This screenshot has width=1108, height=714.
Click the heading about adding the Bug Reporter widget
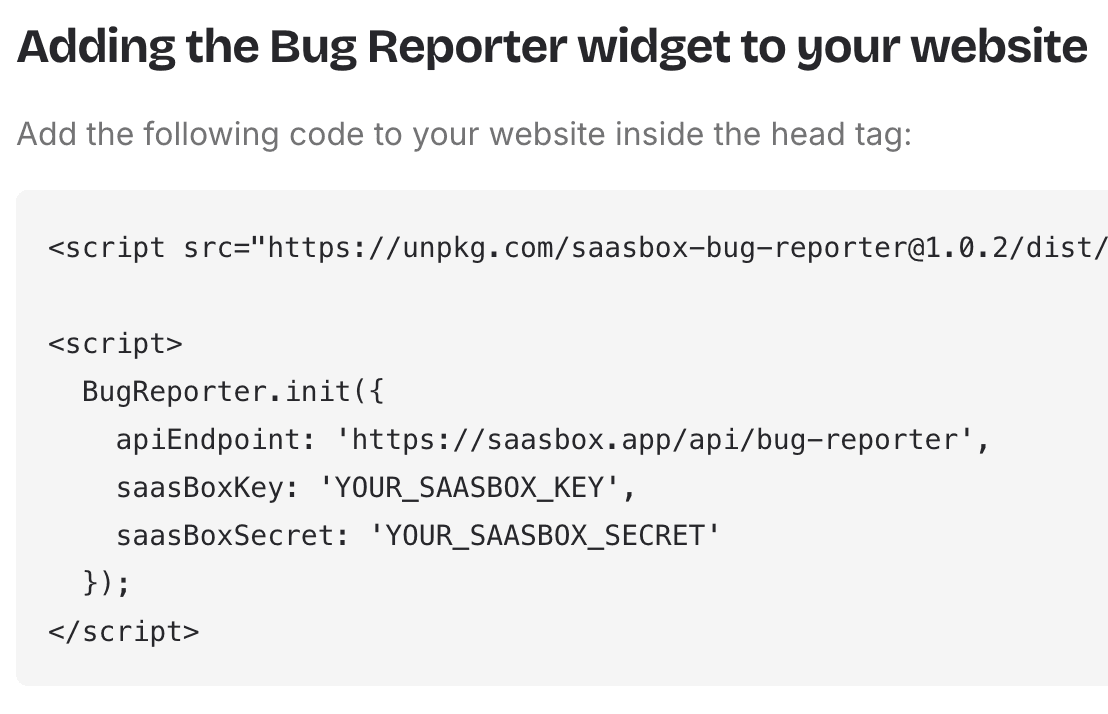(552, 47)
